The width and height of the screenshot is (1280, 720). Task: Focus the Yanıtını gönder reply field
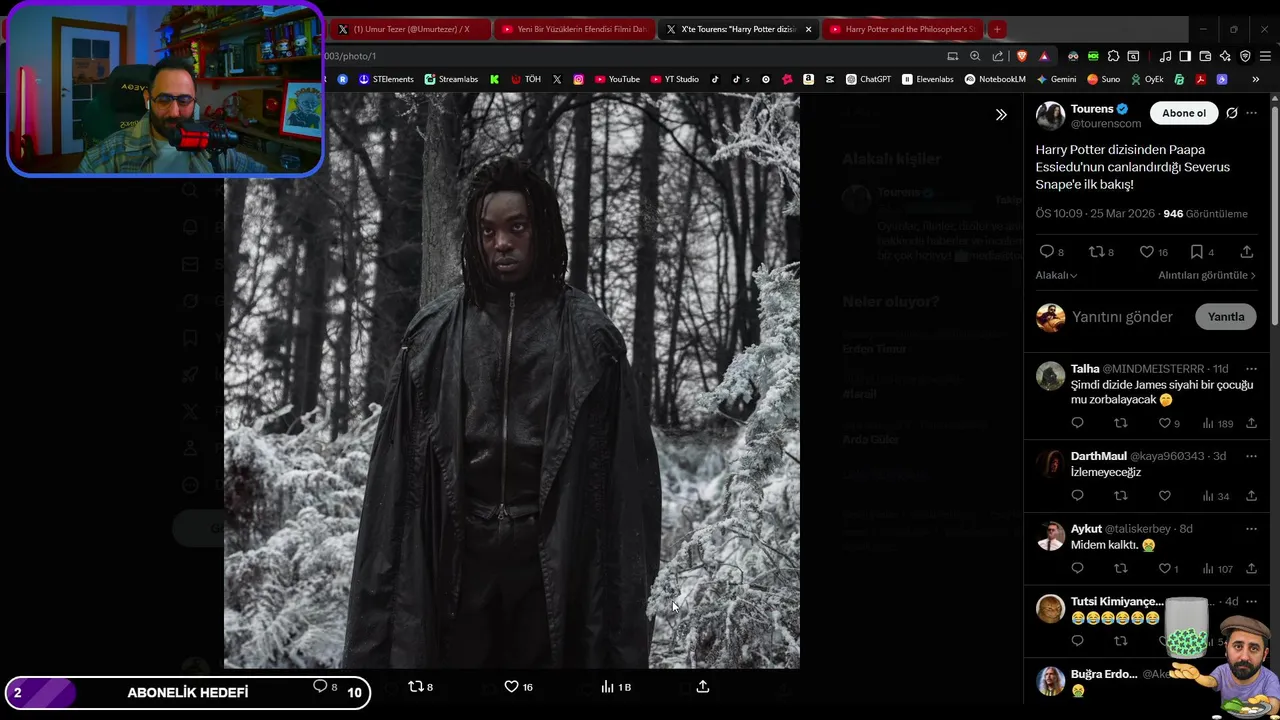click(x=1122, y=317)
